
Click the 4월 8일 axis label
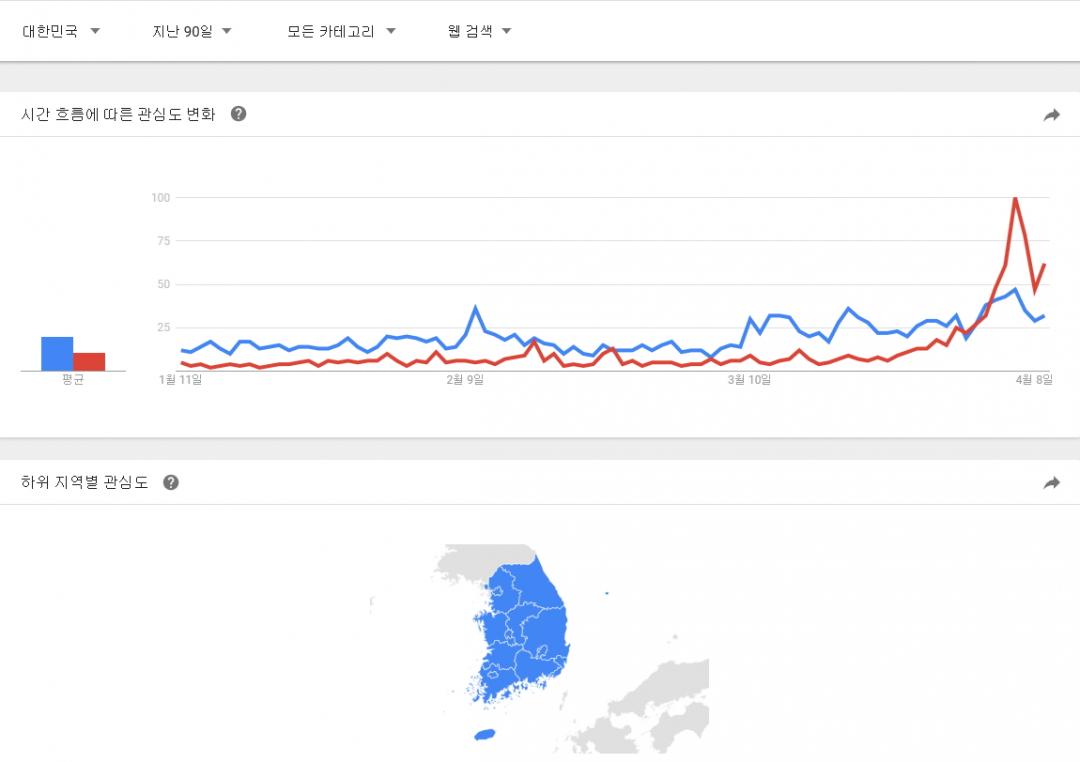(1033, 379)
